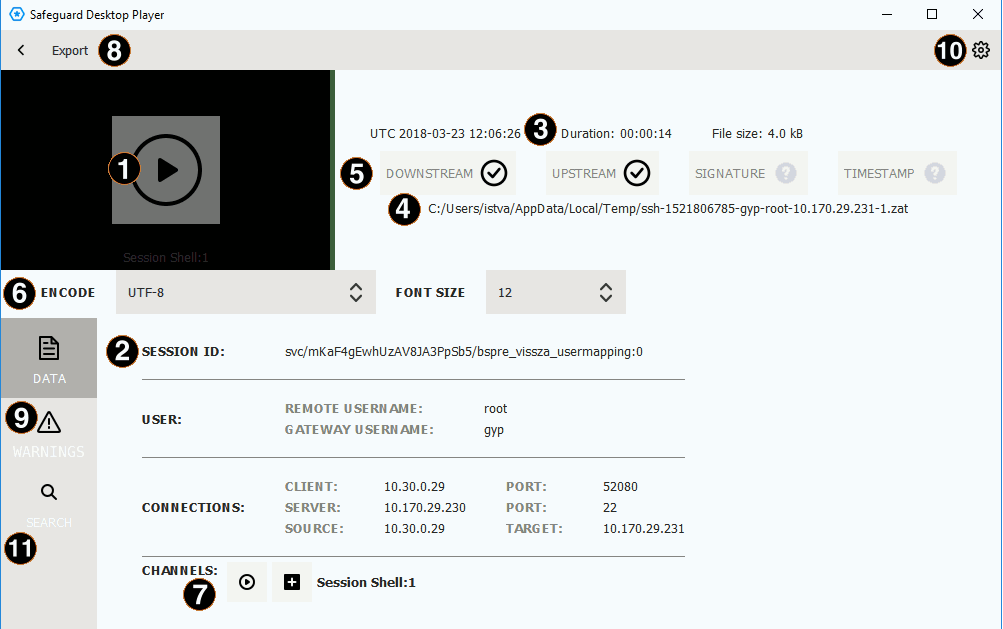Click the plus icon beside Session Shell:1
The width and height of the screenshot is (1003, 629).
pos(292,582)
